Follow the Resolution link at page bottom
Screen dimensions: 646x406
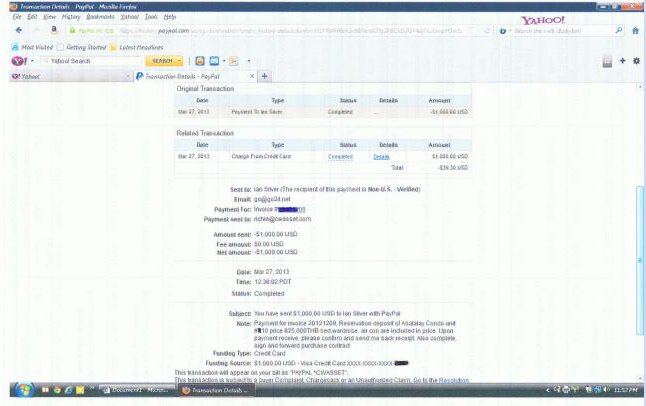454,380
